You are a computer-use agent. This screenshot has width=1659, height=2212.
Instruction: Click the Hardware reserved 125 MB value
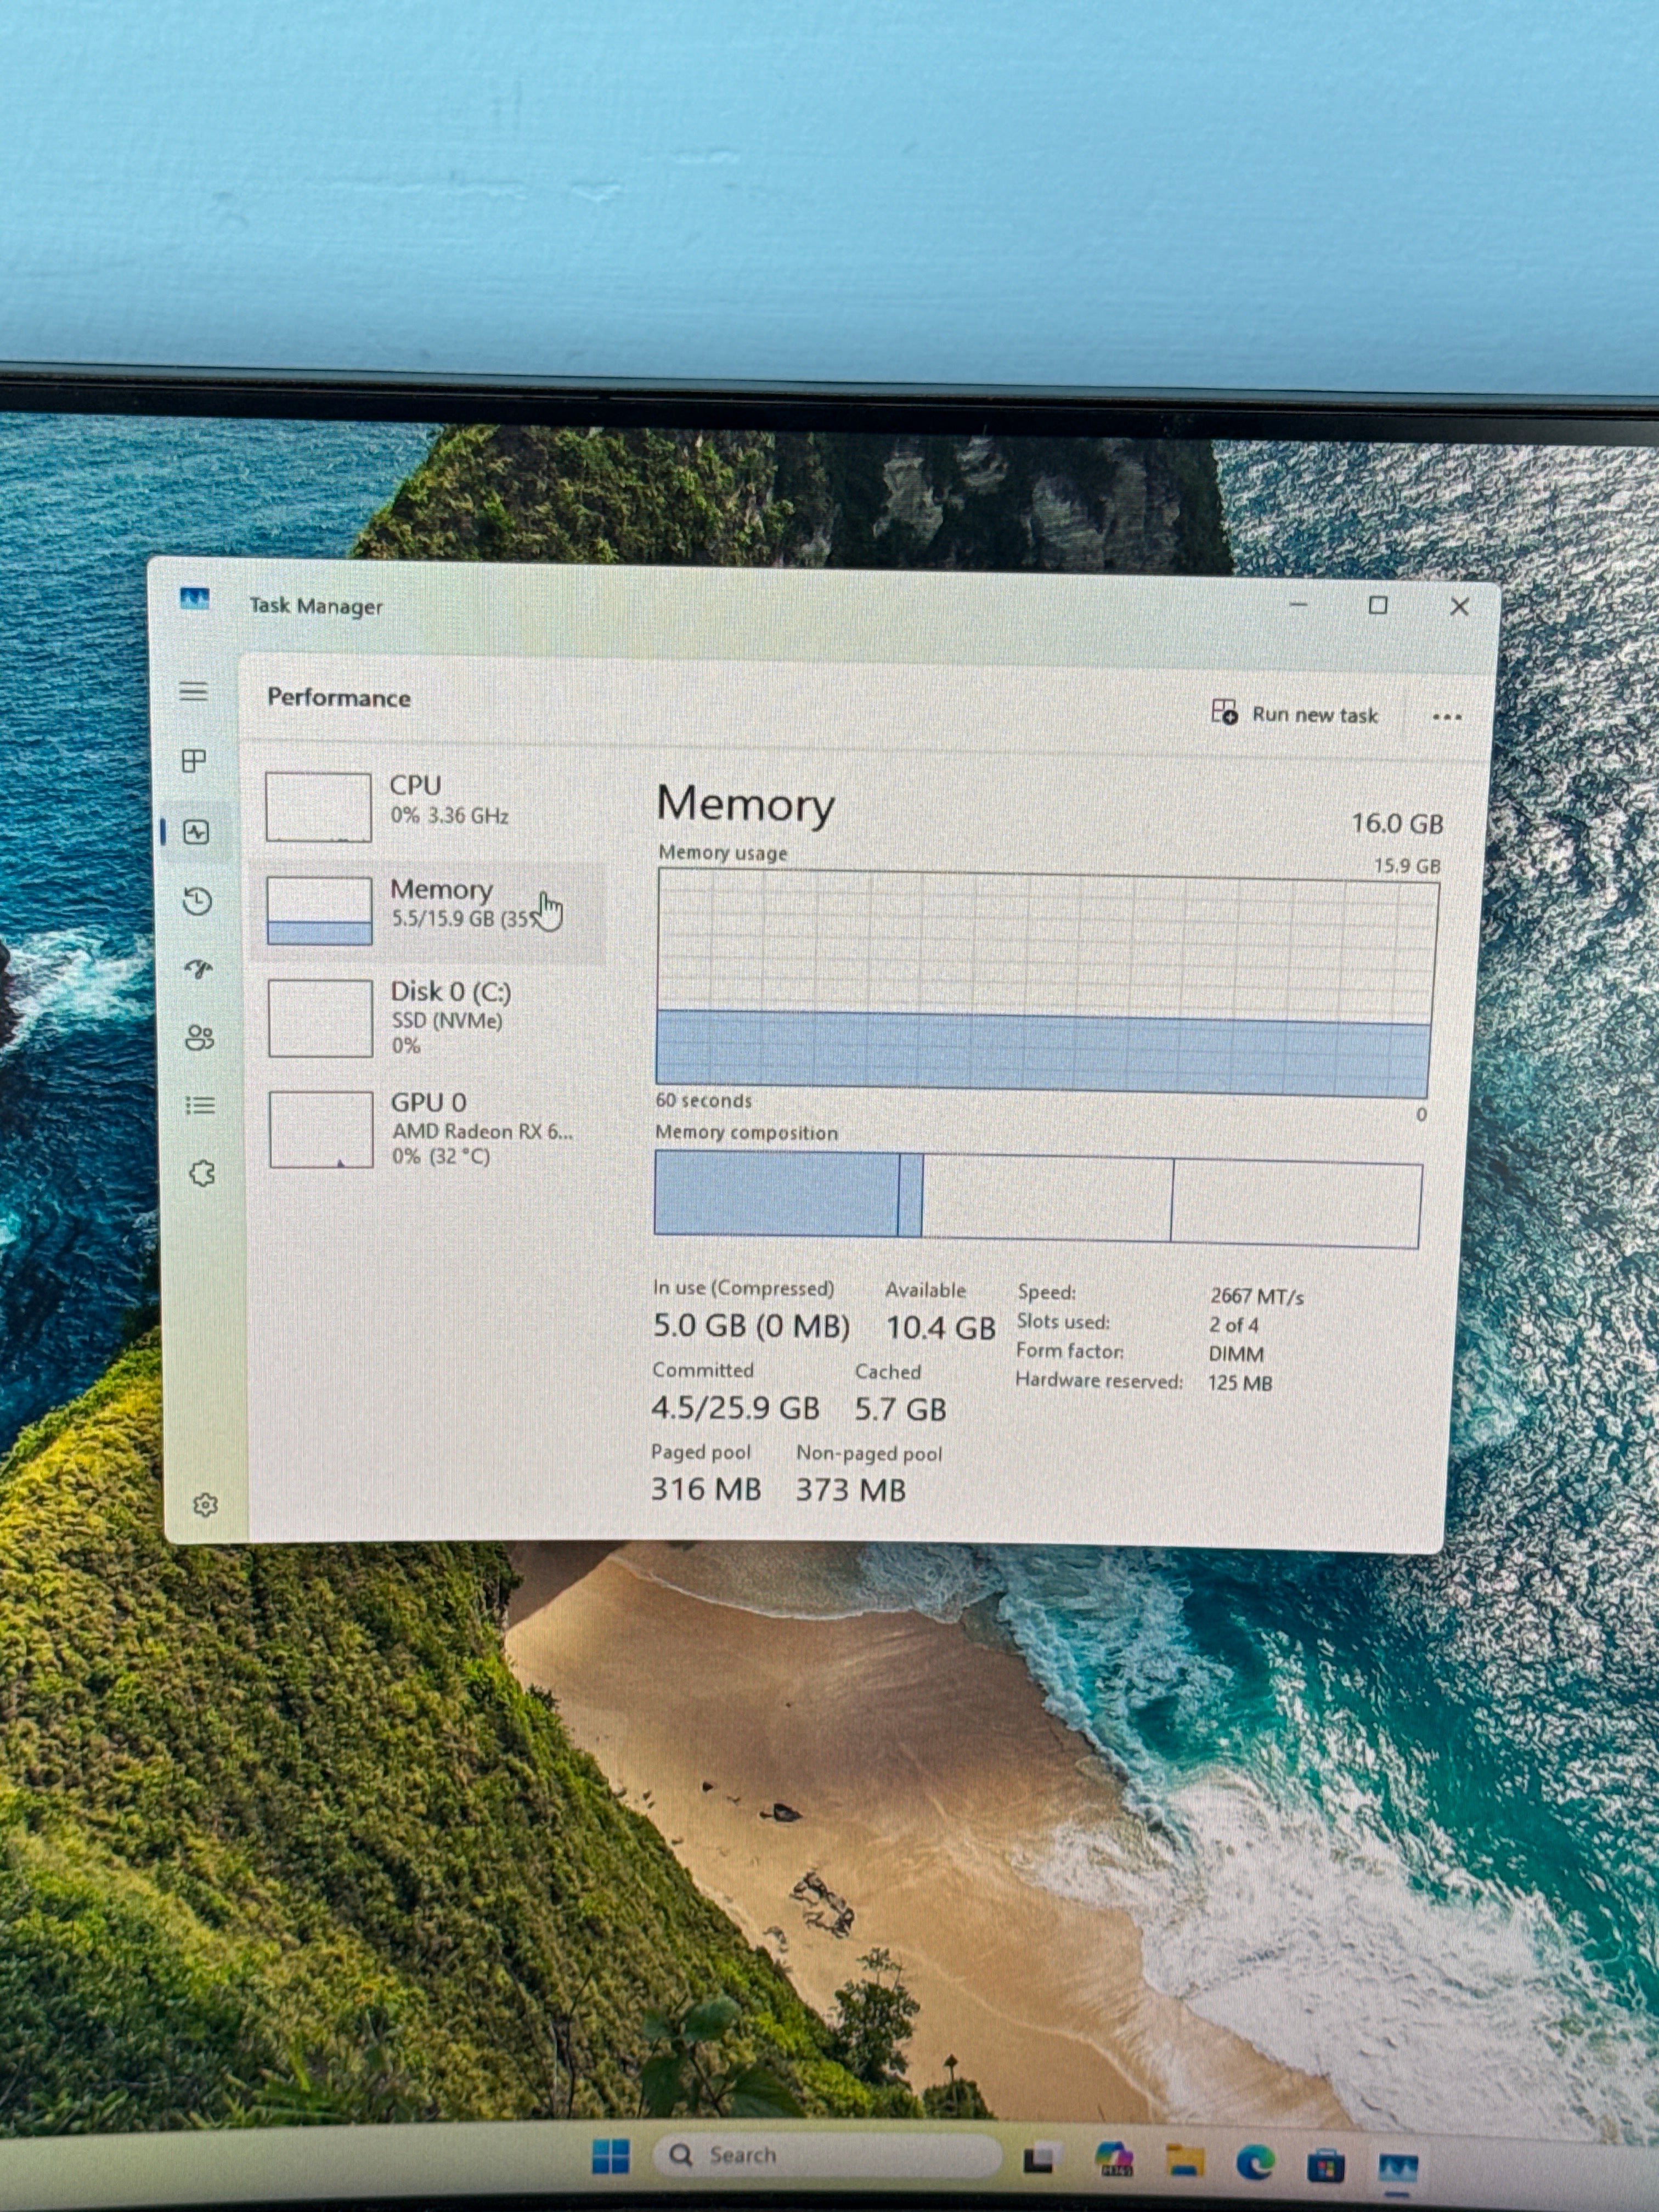pos(1240,1383)
